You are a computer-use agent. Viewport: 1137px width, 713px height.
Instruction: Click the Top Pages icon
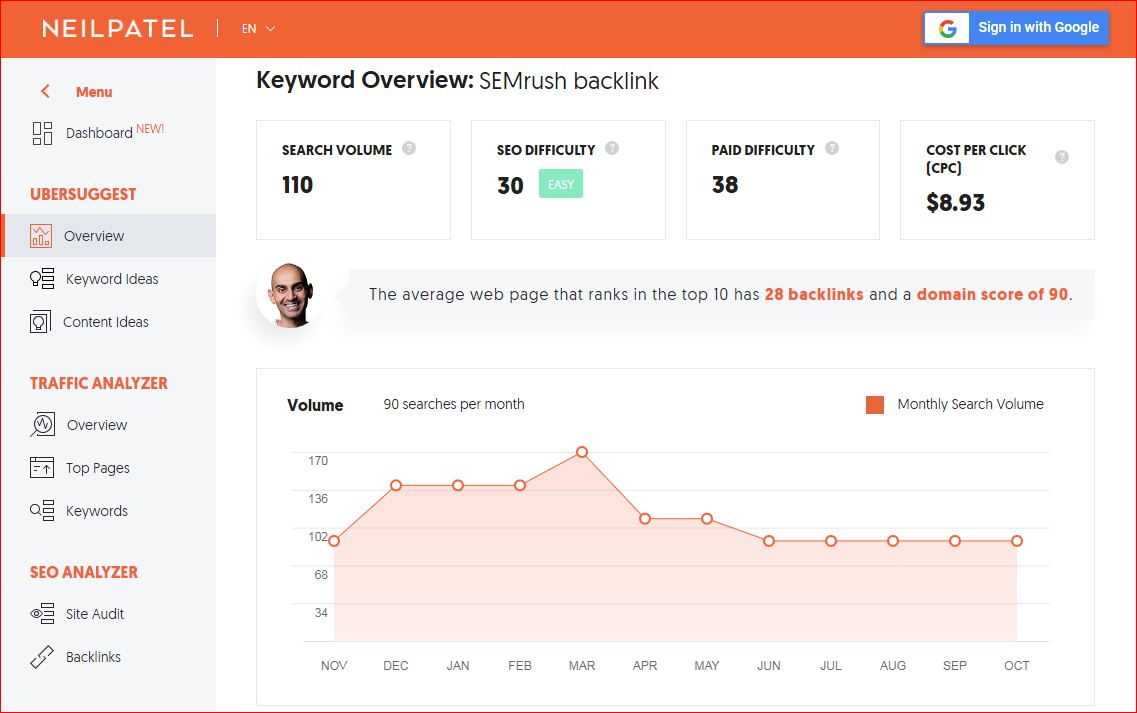(x=42, y=467)
